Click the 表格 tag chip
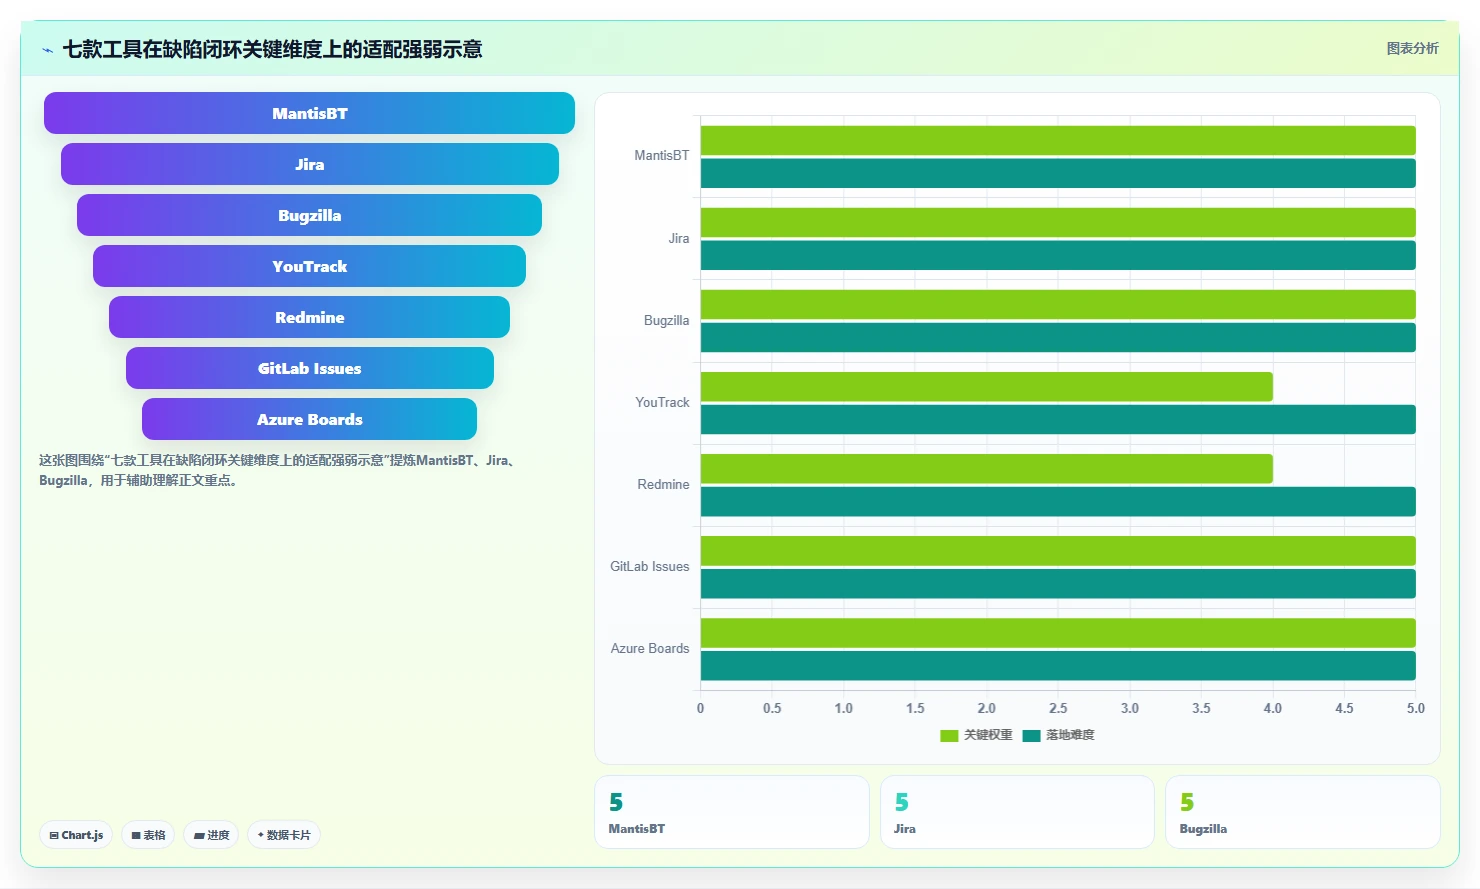1480x889 pixels. click(148, 835)
